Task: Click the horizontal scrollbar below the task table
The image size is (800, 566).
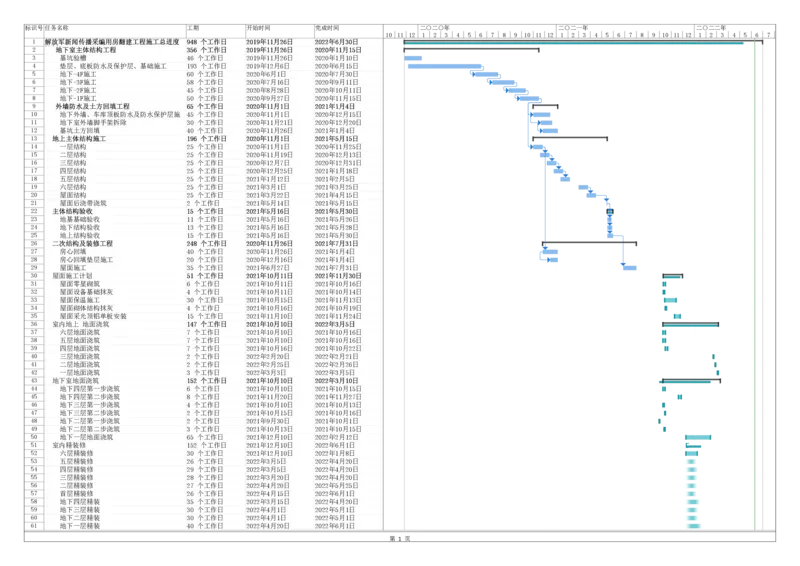Action: pos(200,533)
